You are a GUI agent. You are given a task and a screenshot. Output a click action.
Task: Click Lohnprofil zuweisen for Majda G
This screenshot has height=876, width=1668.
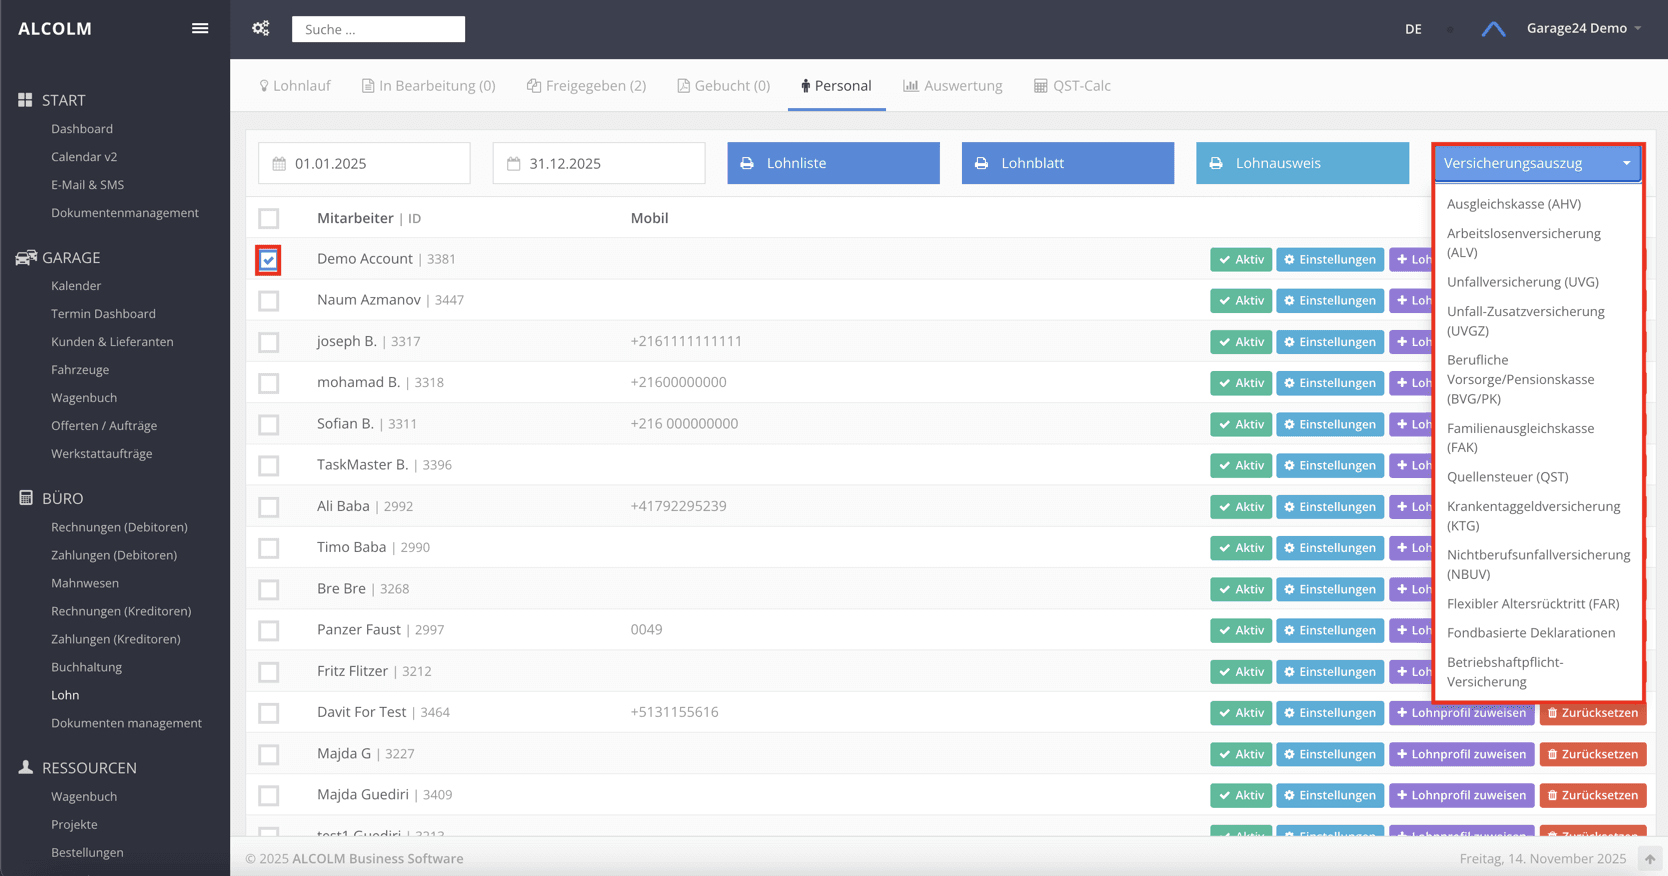1461,754
